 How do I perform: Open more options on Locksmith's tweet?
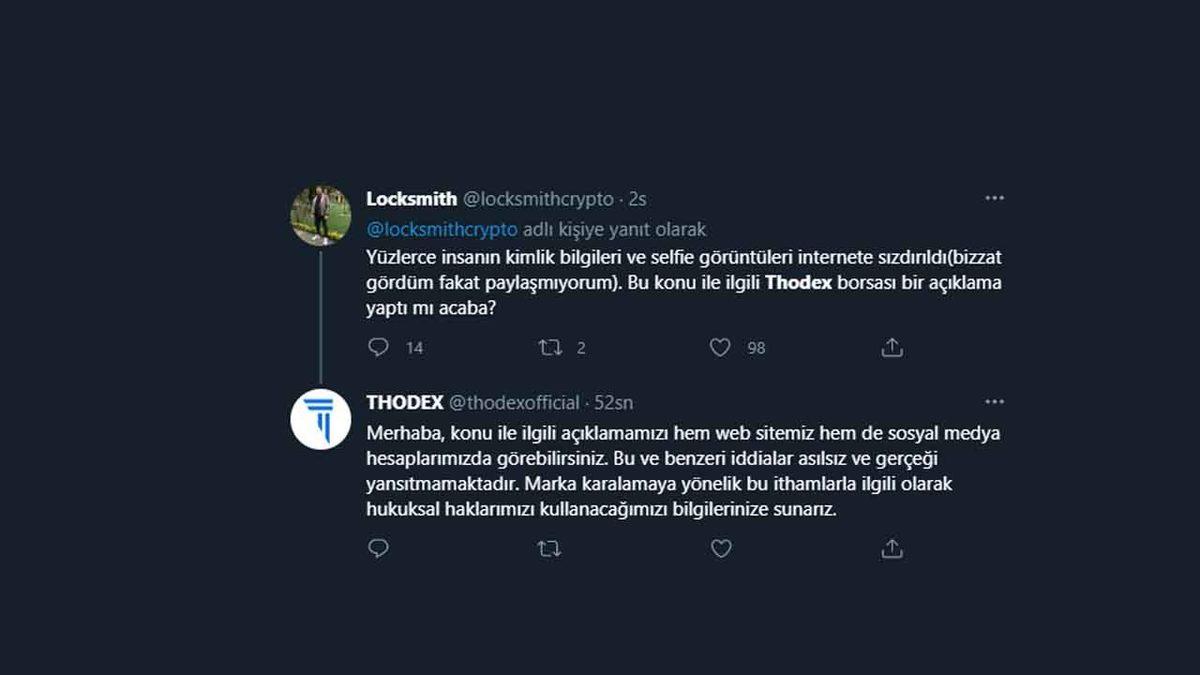(x=994, y=198)
